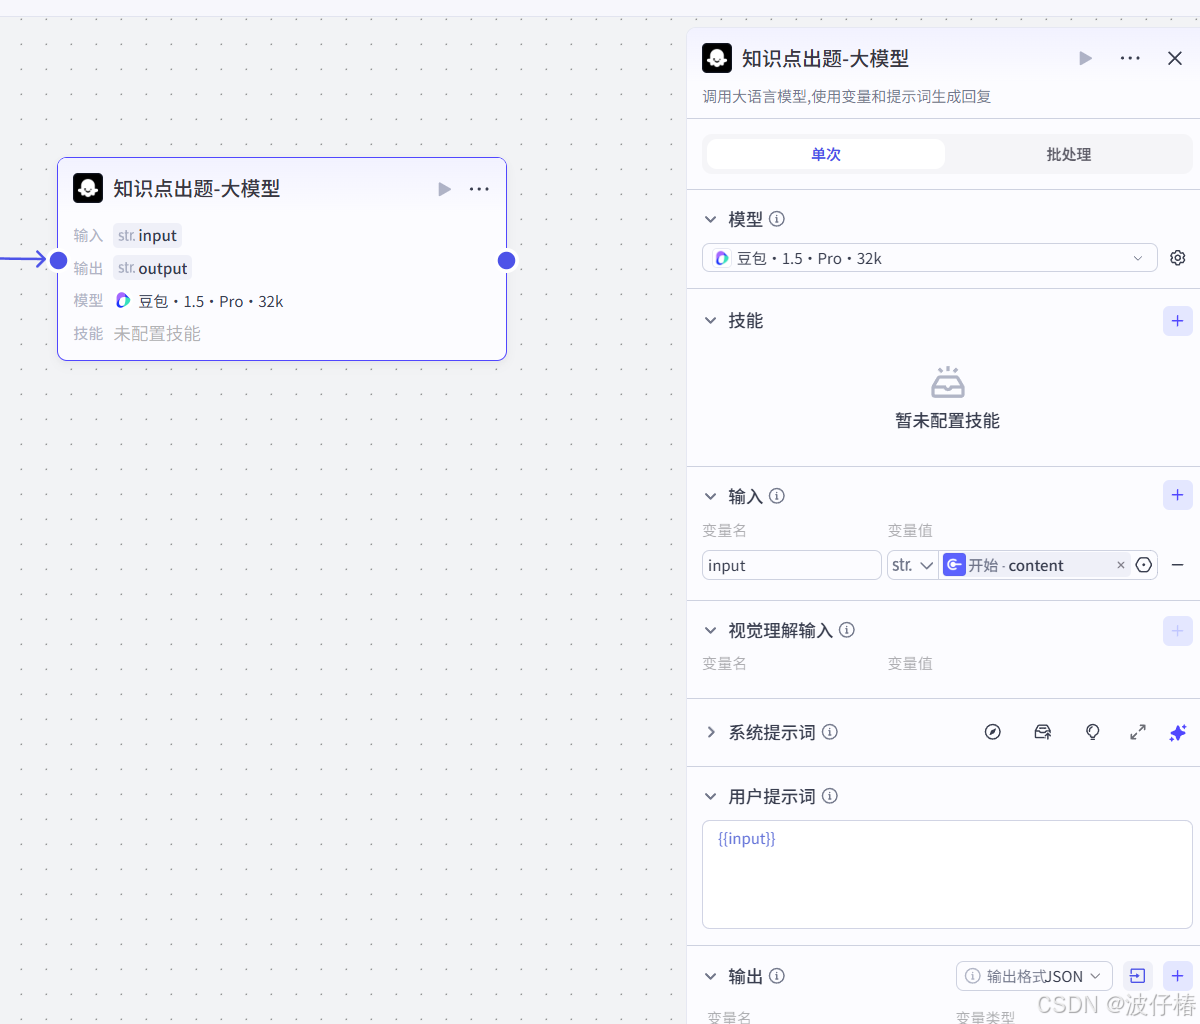The height and width of the screenshot is (1024, 1200).
Task: Open the 豆包 1.5 Pro 32k model dropdown
Action: (x=930, y=258)
